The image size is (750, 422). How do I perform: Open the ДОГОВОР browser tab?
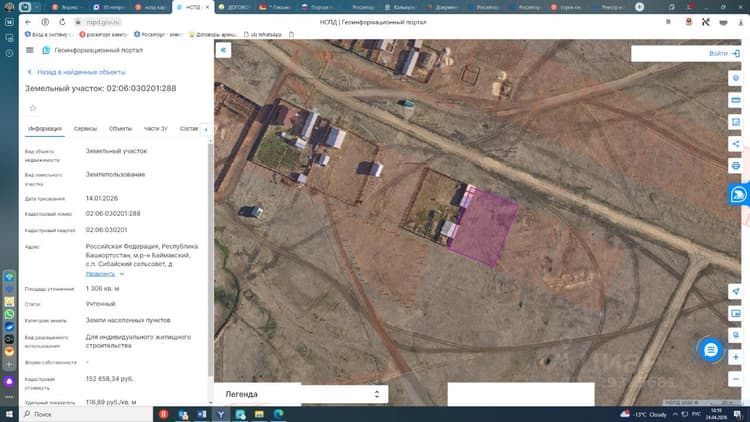(x=234, y=7)
